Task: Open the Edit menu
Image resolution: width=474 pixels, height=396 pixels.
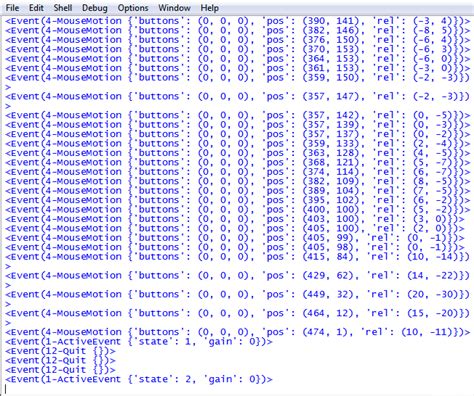Action: pyautogui.click(x=36, y=8)
